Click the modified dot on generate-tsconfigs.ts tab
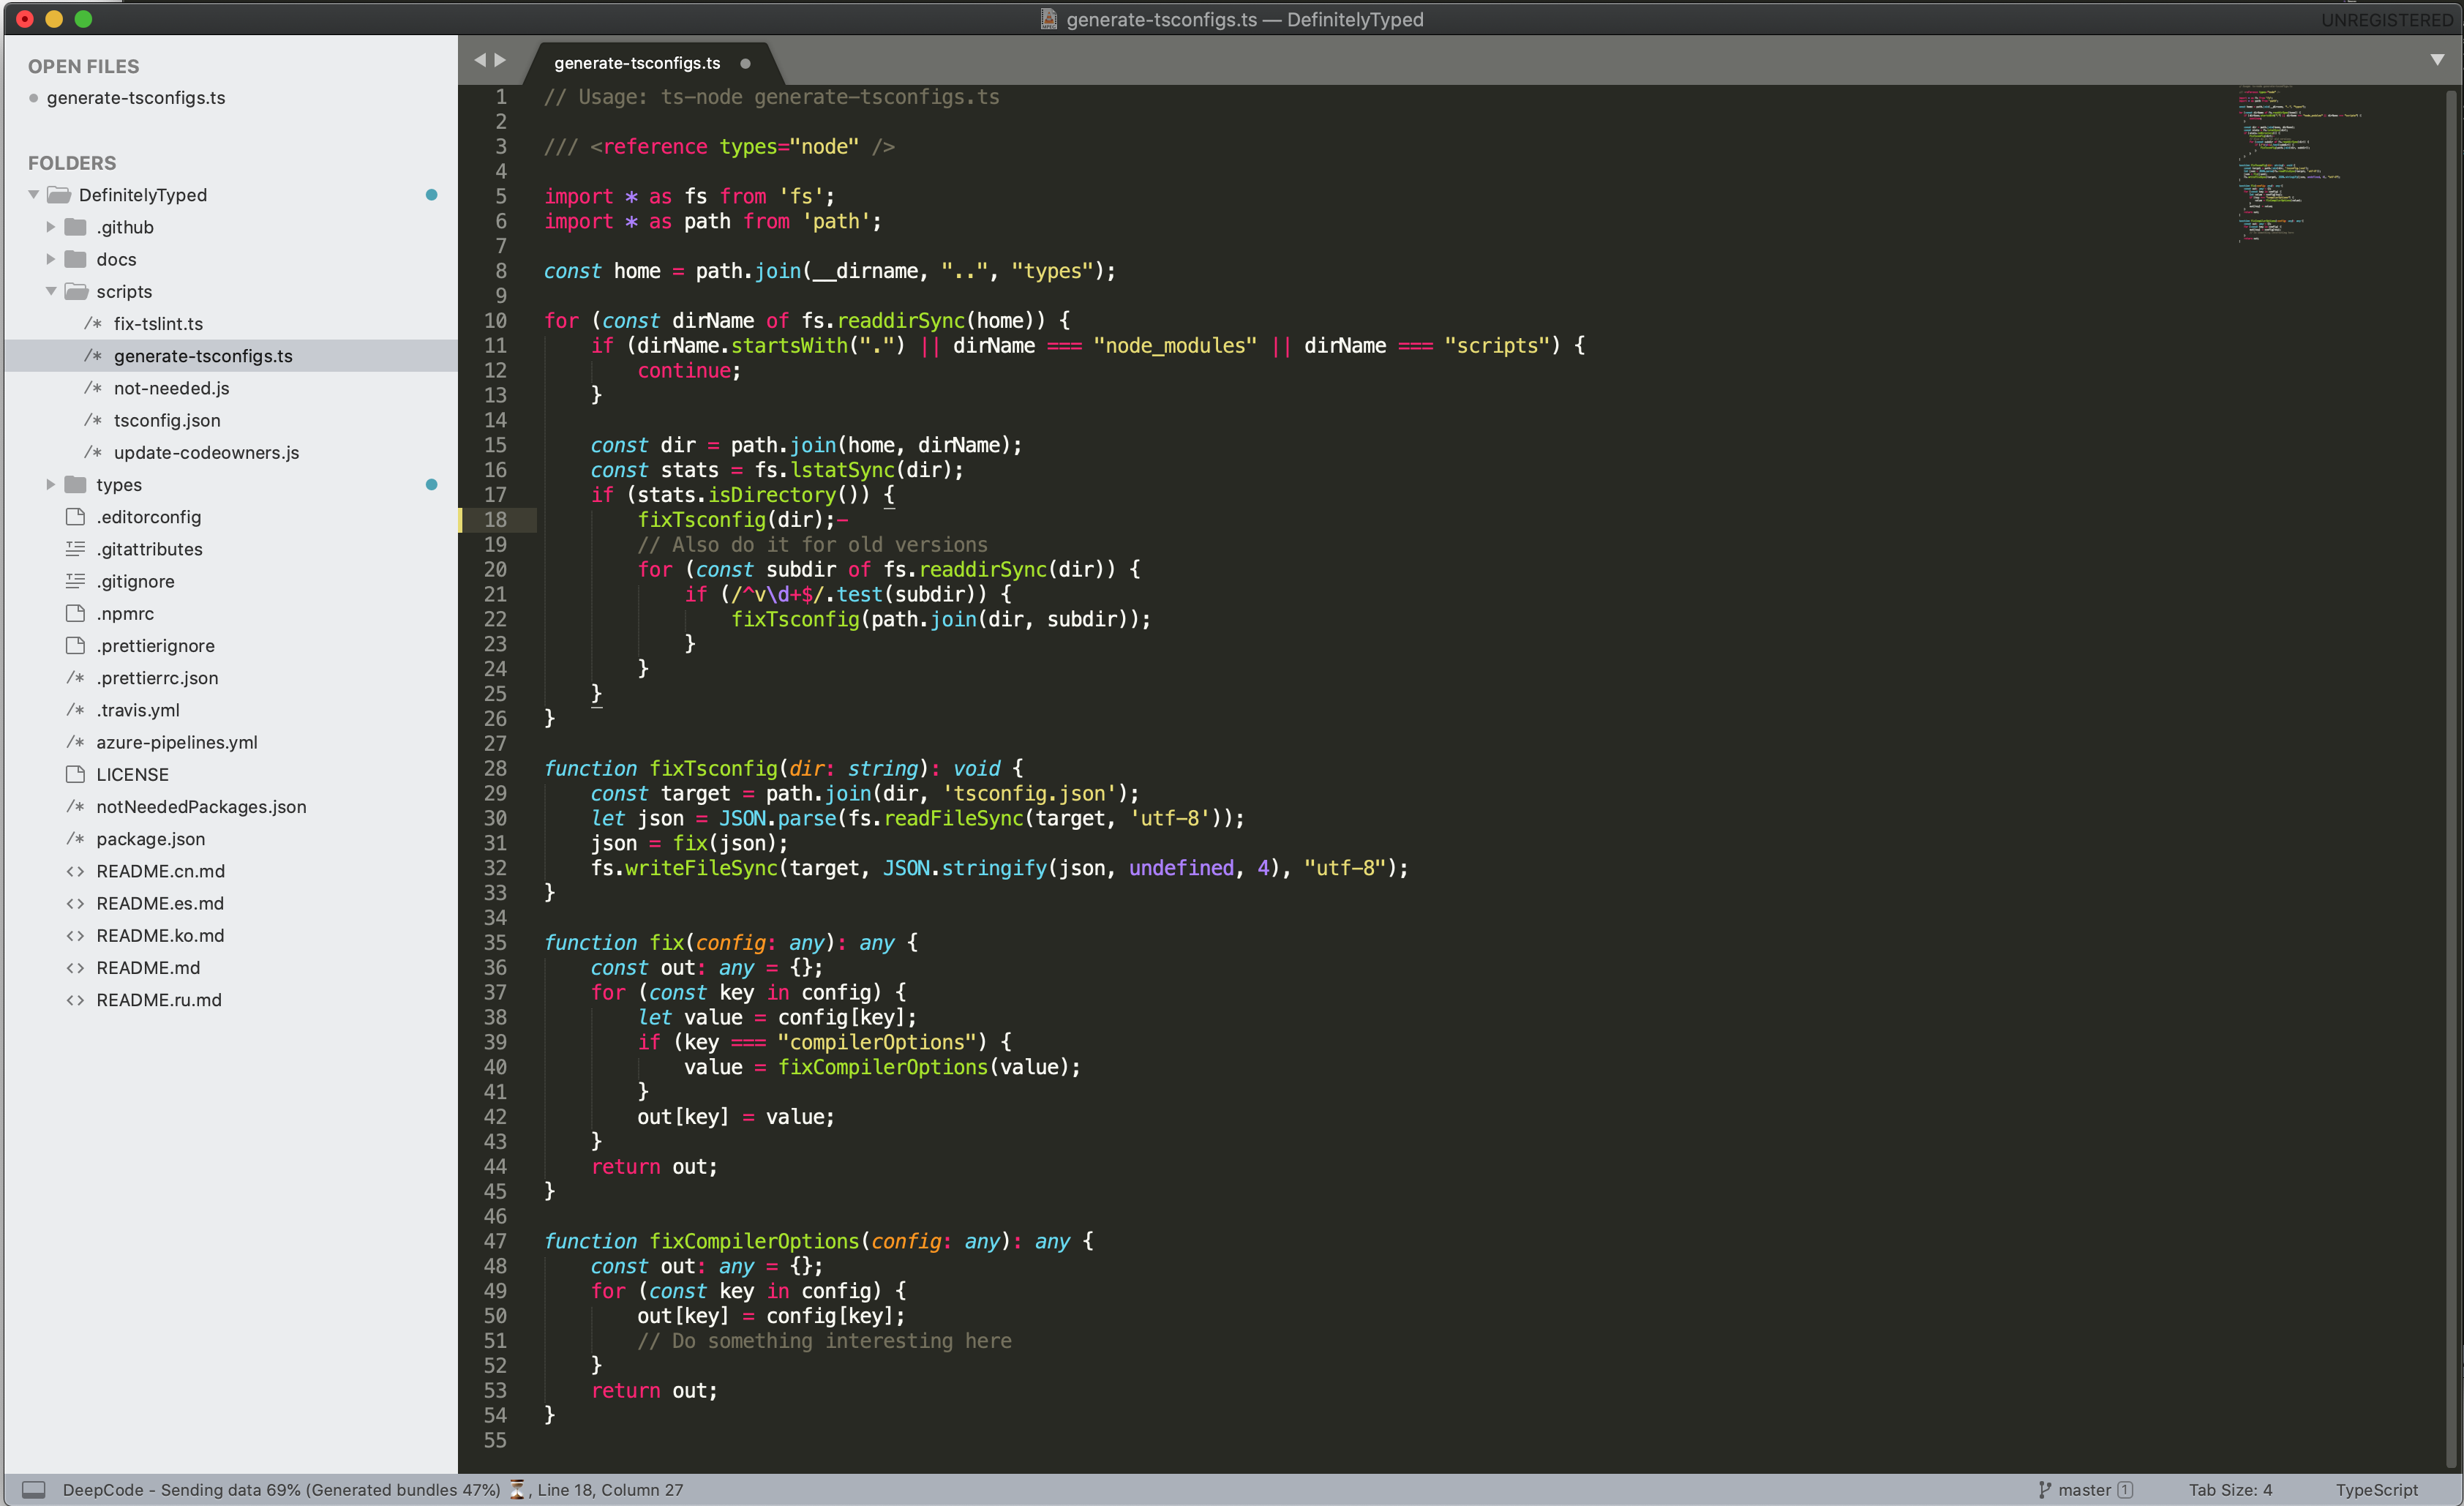Image resolution: width=2464 pixels, height=1506 pixels. point(745,63)
